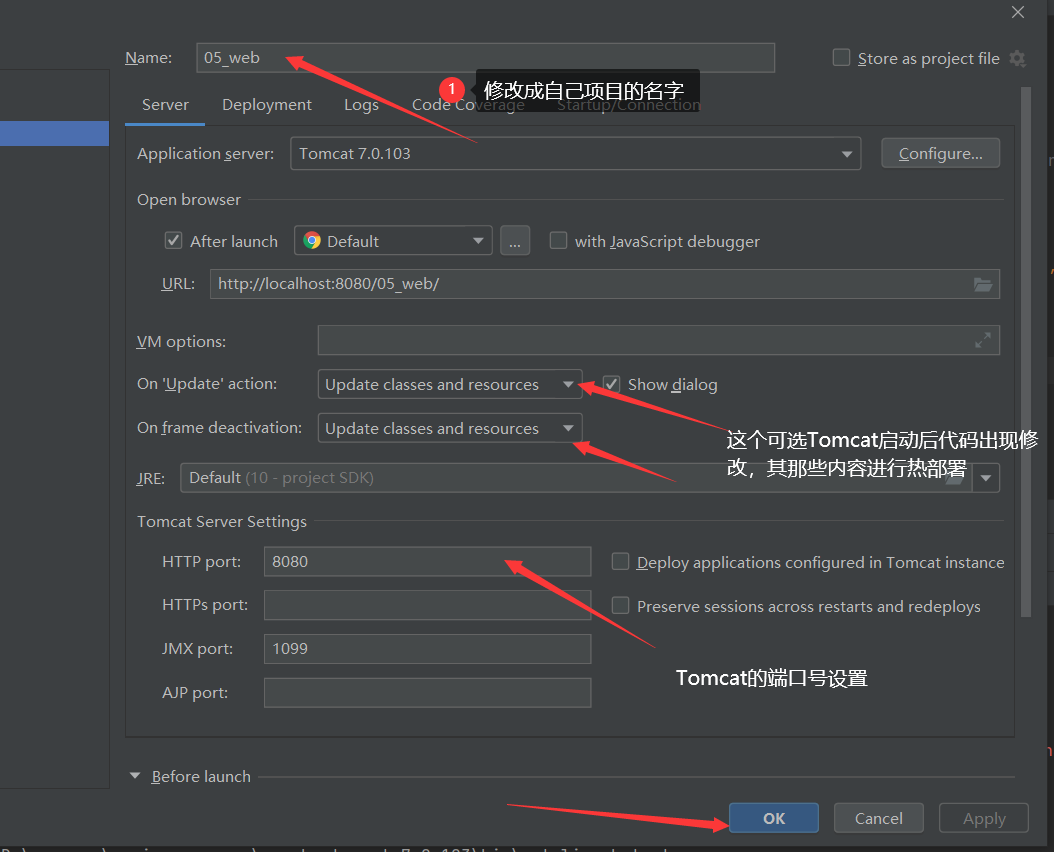Switch to the Server tab
The image size is (1054, 852).
[x=165, y=105]
